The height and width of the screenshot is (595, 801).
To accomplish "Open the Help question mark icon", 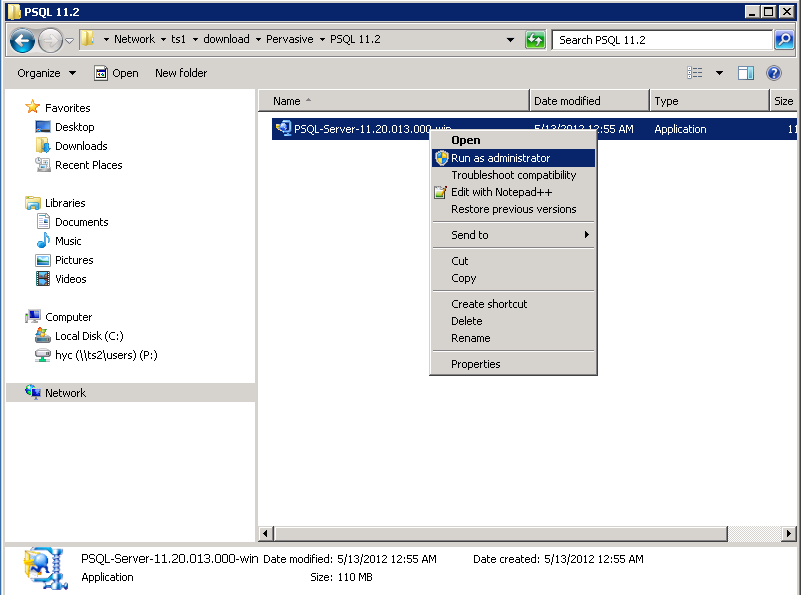I will click(773, 73).
